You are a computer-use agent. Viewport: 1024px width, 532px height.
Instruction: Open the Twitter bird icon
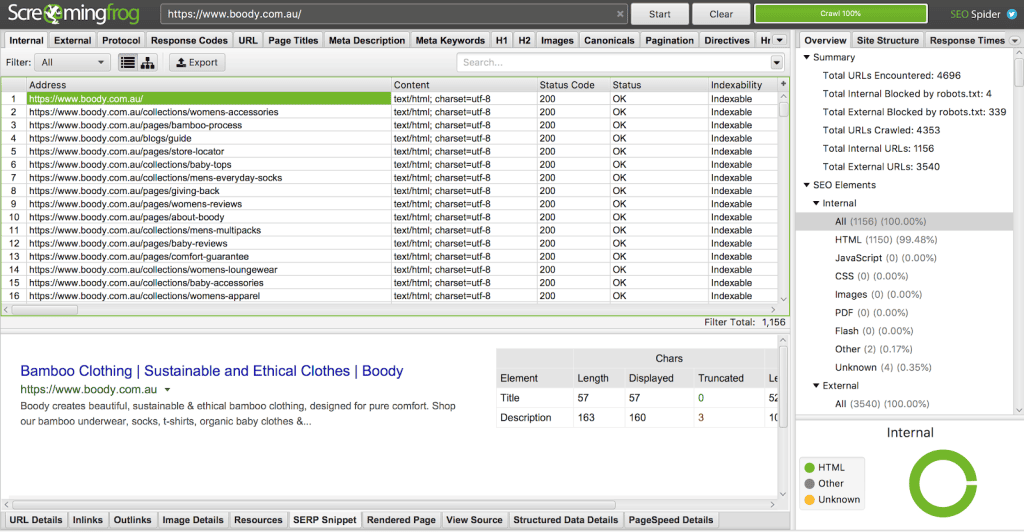pyautogui.click(x=1012, y=14)
